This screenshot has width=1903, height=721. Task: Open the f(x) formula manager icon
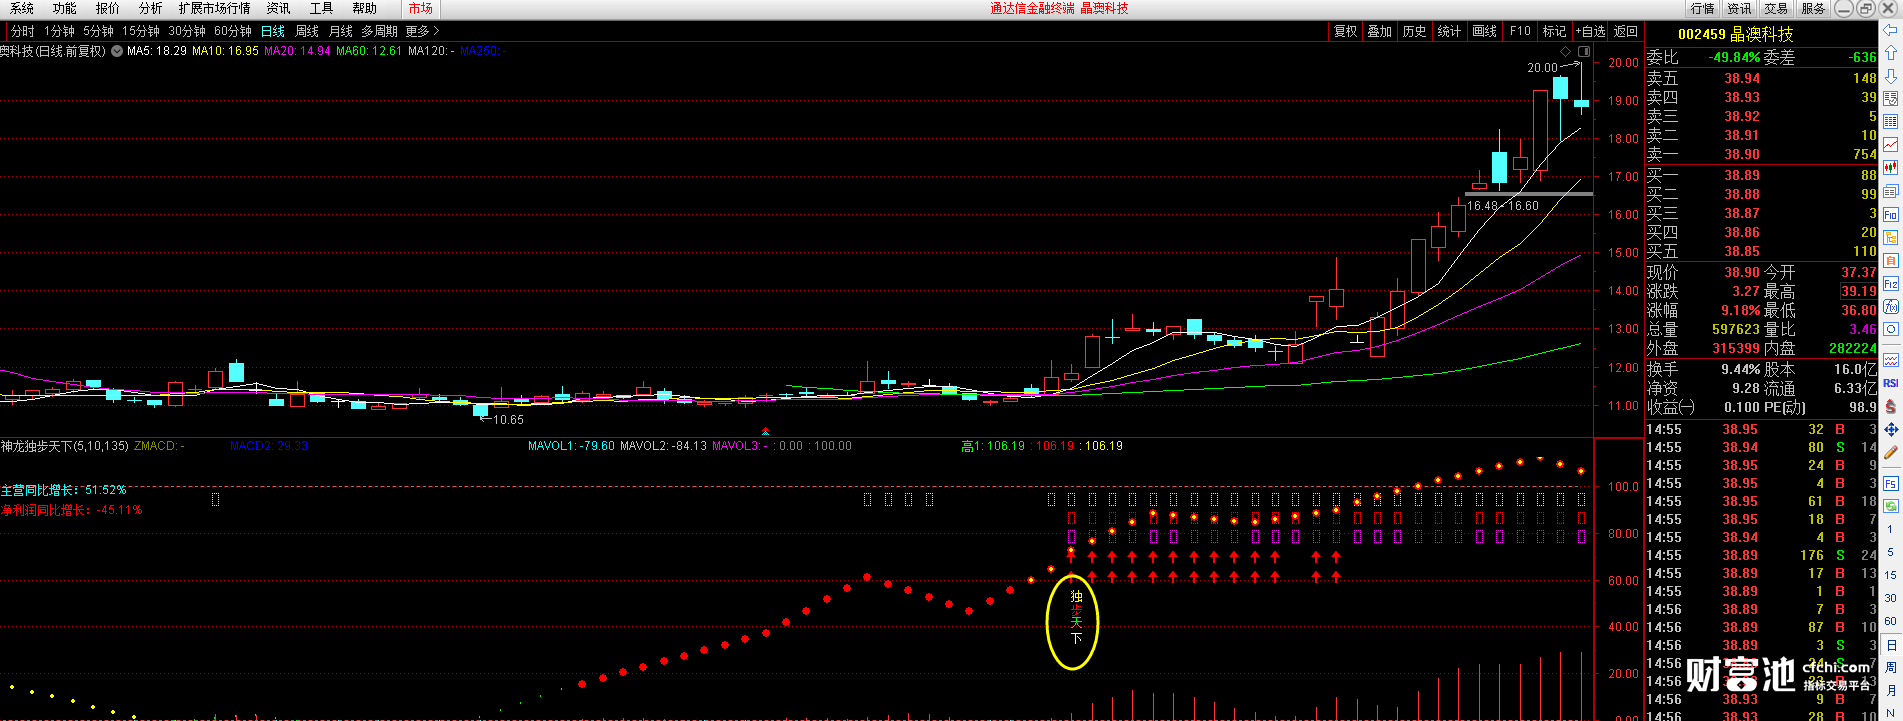tap(1891, 307)
